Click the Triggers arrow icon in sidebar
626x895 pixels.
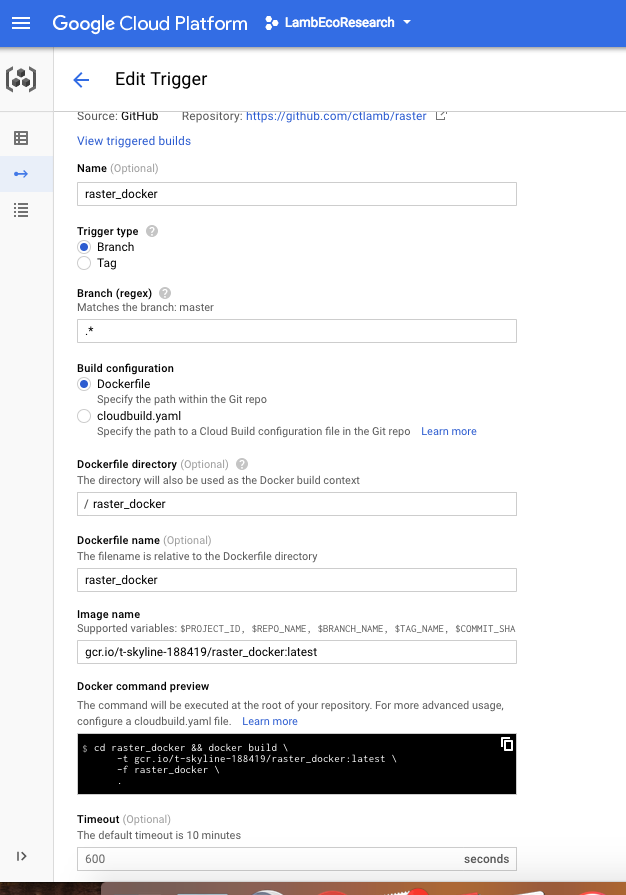(x=22, y=173)
